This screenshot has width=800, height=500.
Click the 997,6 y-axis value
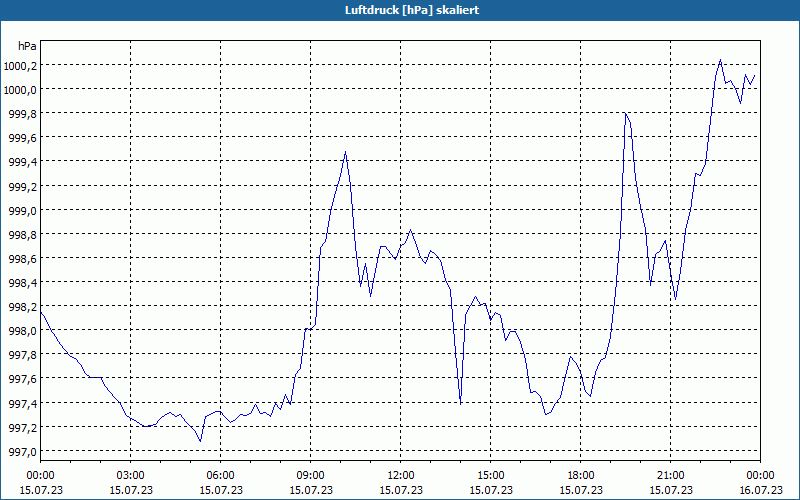point(23,379)
